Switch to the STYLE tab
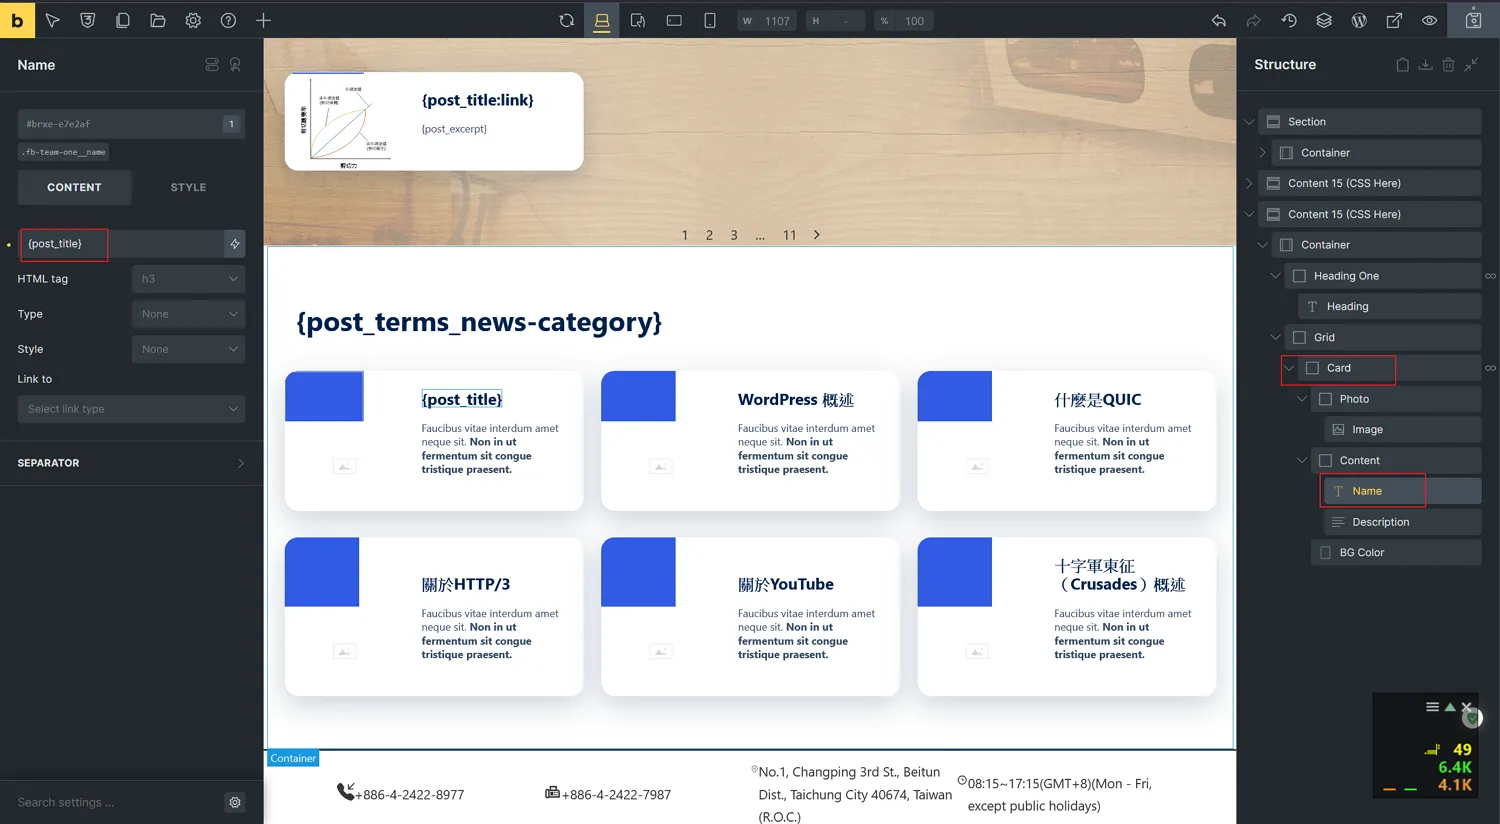 (x=188, y=187)
